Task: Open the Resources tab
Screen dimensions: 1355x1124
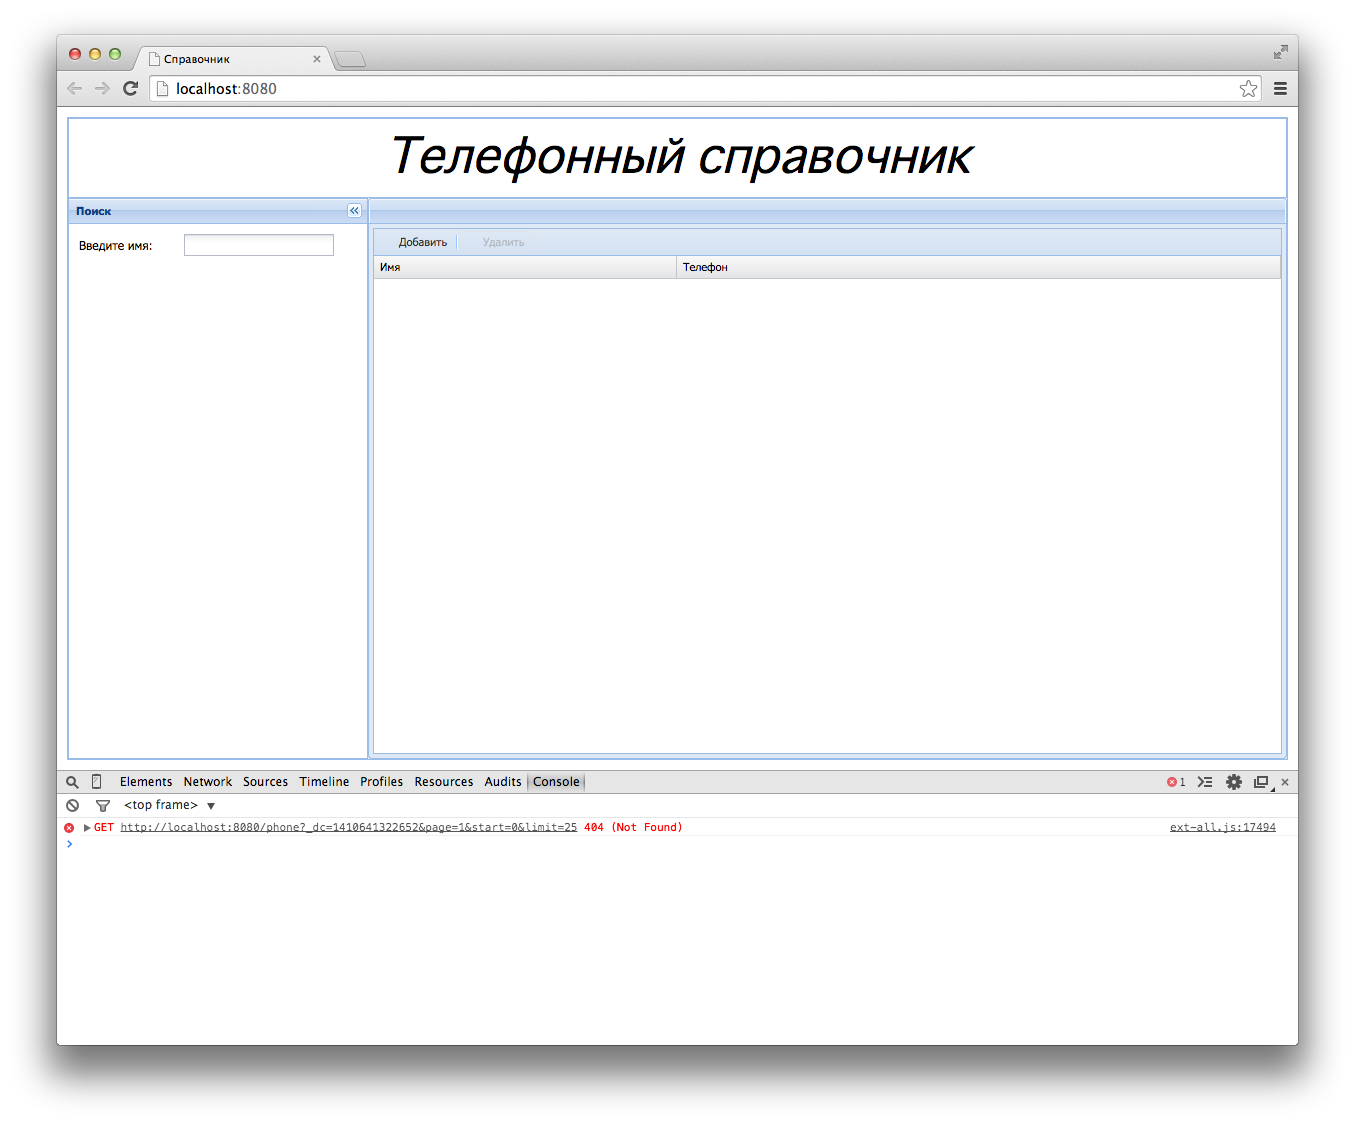Action: [x=444, y=782]
